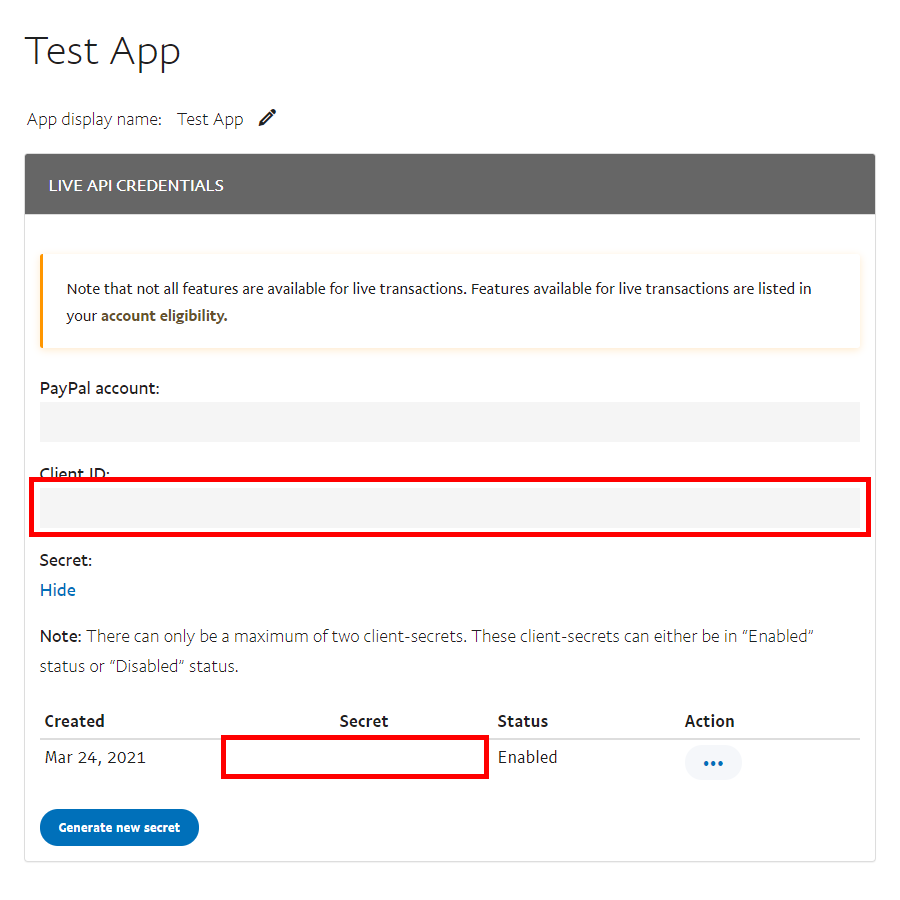Click the Test App page title
The height and width of the screenshot is (900, 900).
(103, 50)
